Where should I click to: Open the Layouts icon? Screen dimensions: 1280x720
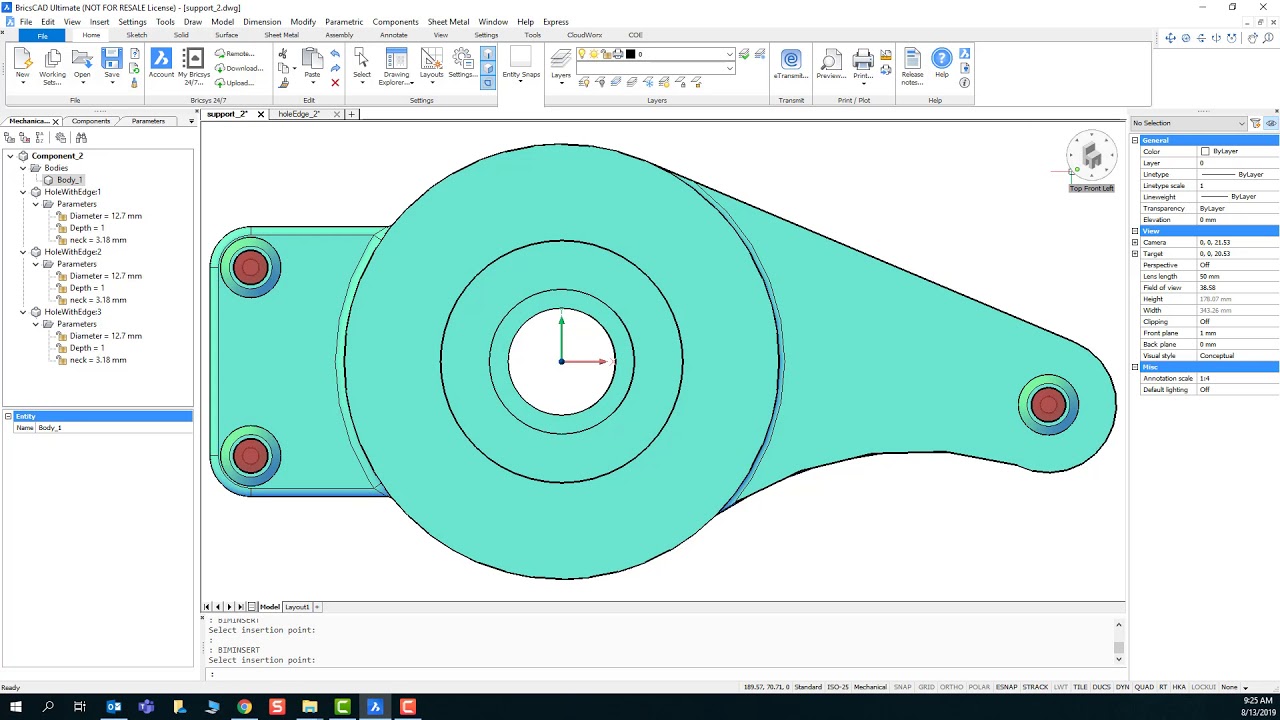point(431,60)
